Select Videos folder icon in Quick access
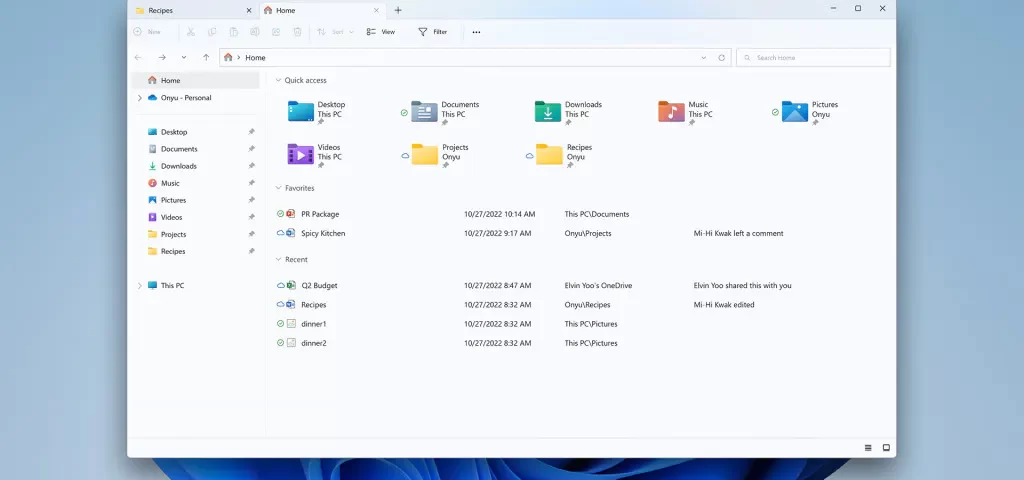Image resolution: width=1024 pixels, height=480 pixels. [x=301, y=154]
